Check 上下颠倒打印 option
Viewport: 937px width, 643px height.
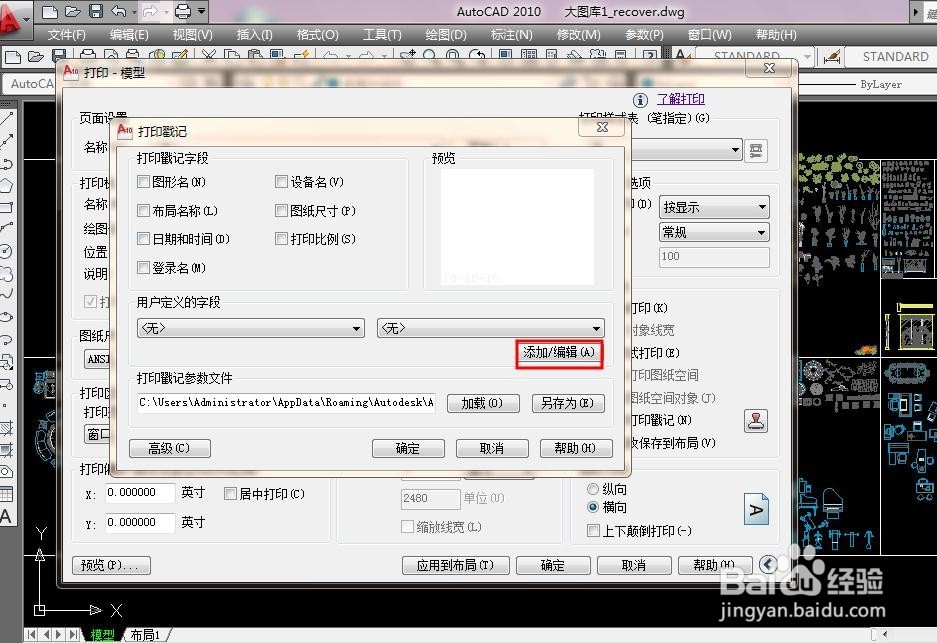[x=593, y=531]
